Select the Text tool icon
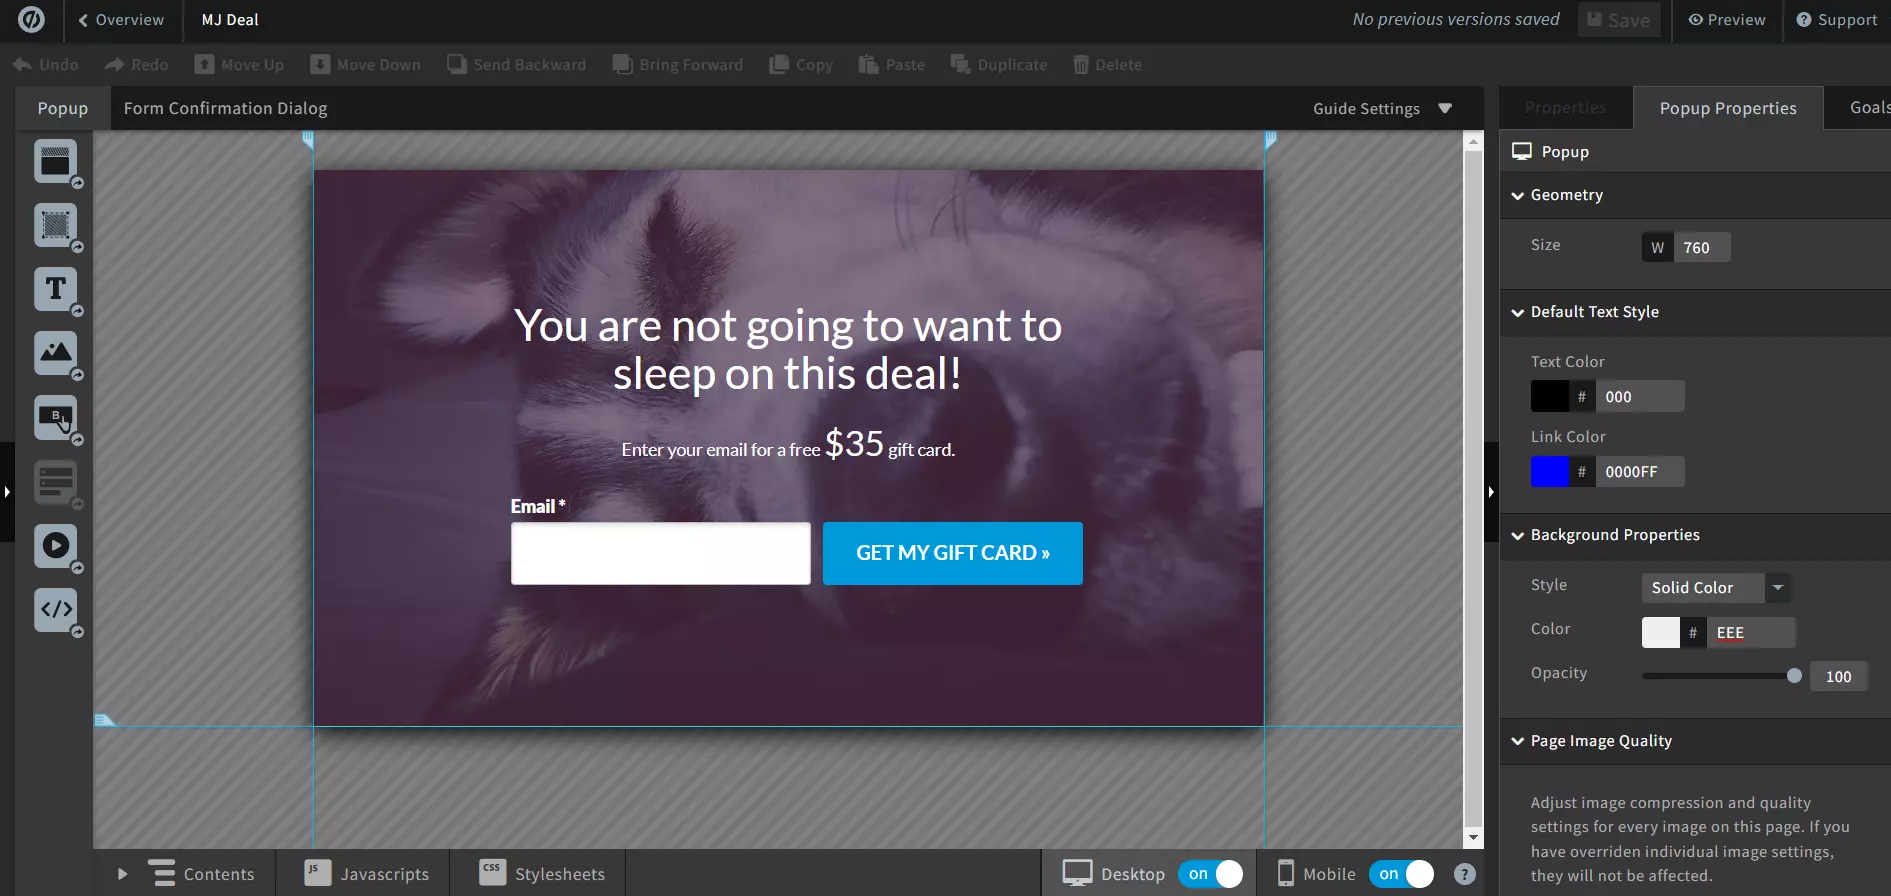 click(55, 289)
